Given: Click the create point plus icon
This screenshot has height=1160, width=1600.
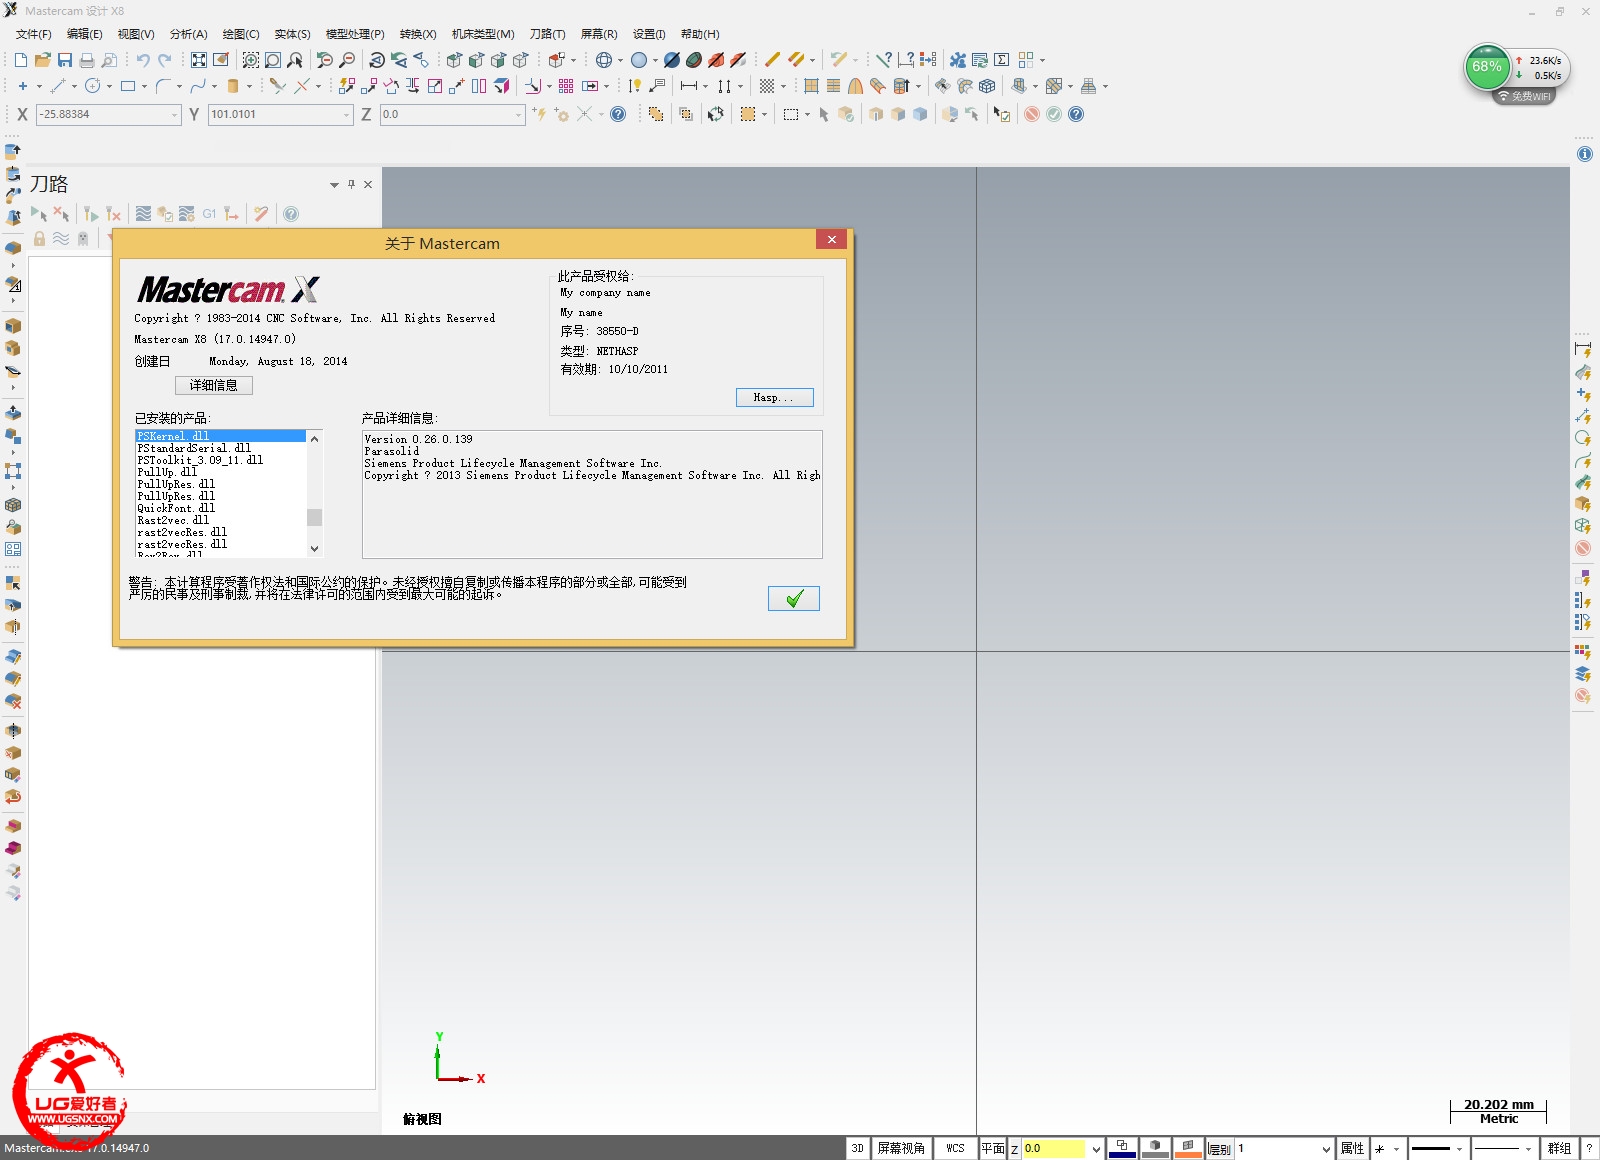Looking at the screenshot, I should click(22, 86).
